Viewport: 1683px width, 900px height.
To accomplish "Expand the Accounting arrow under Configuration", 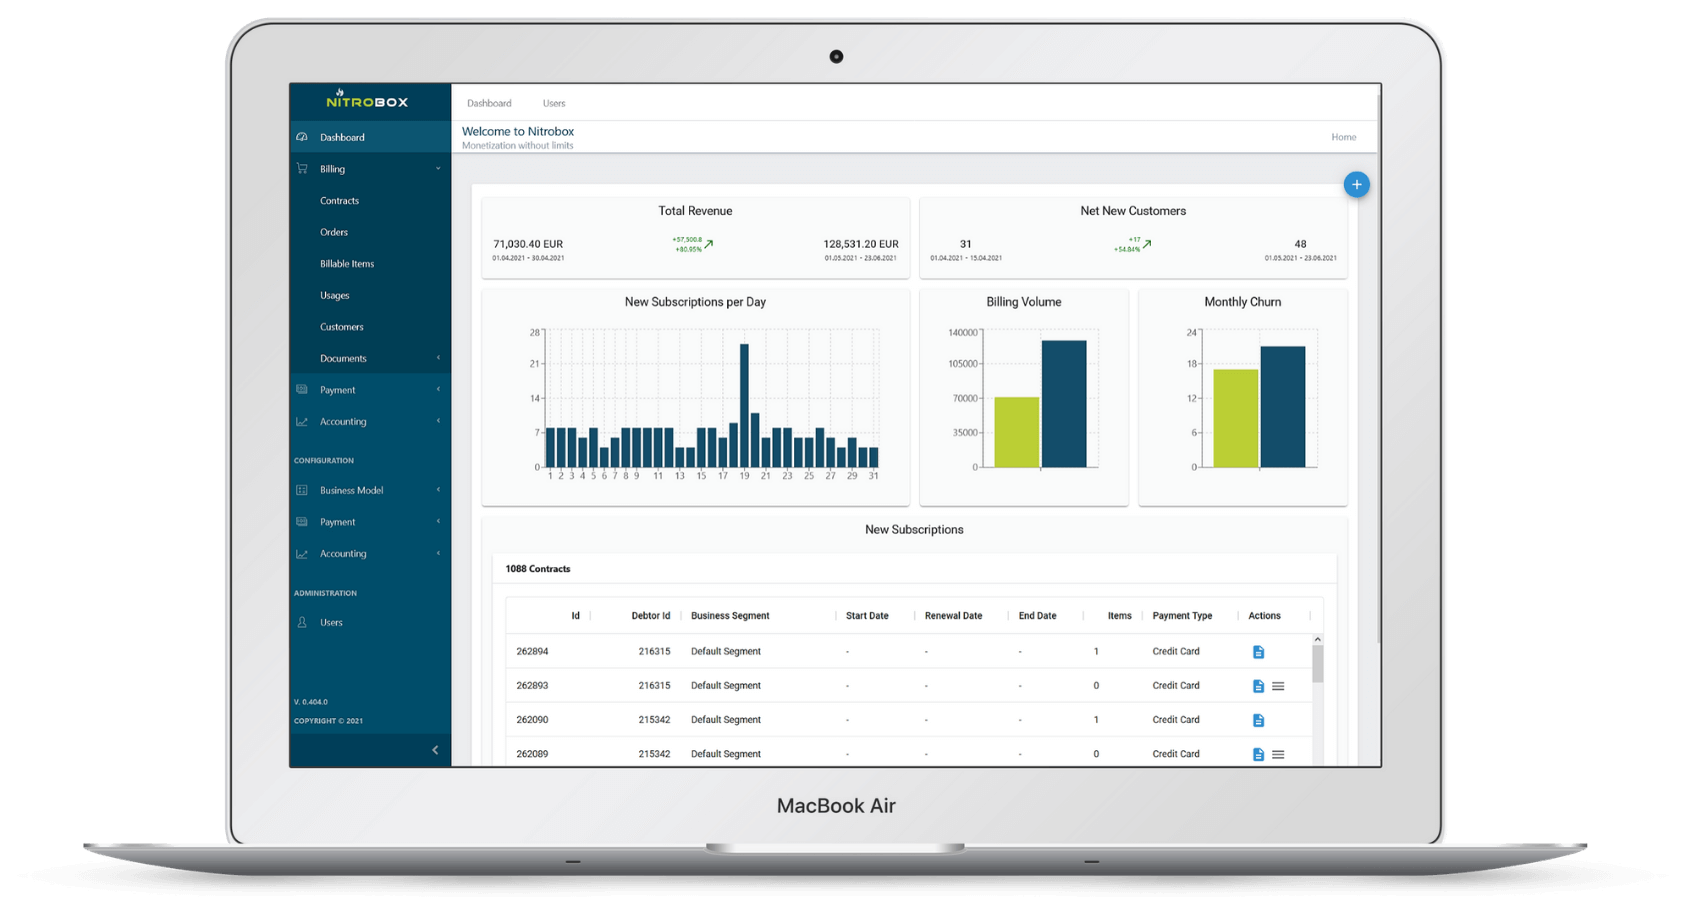I will coord(438,553).
